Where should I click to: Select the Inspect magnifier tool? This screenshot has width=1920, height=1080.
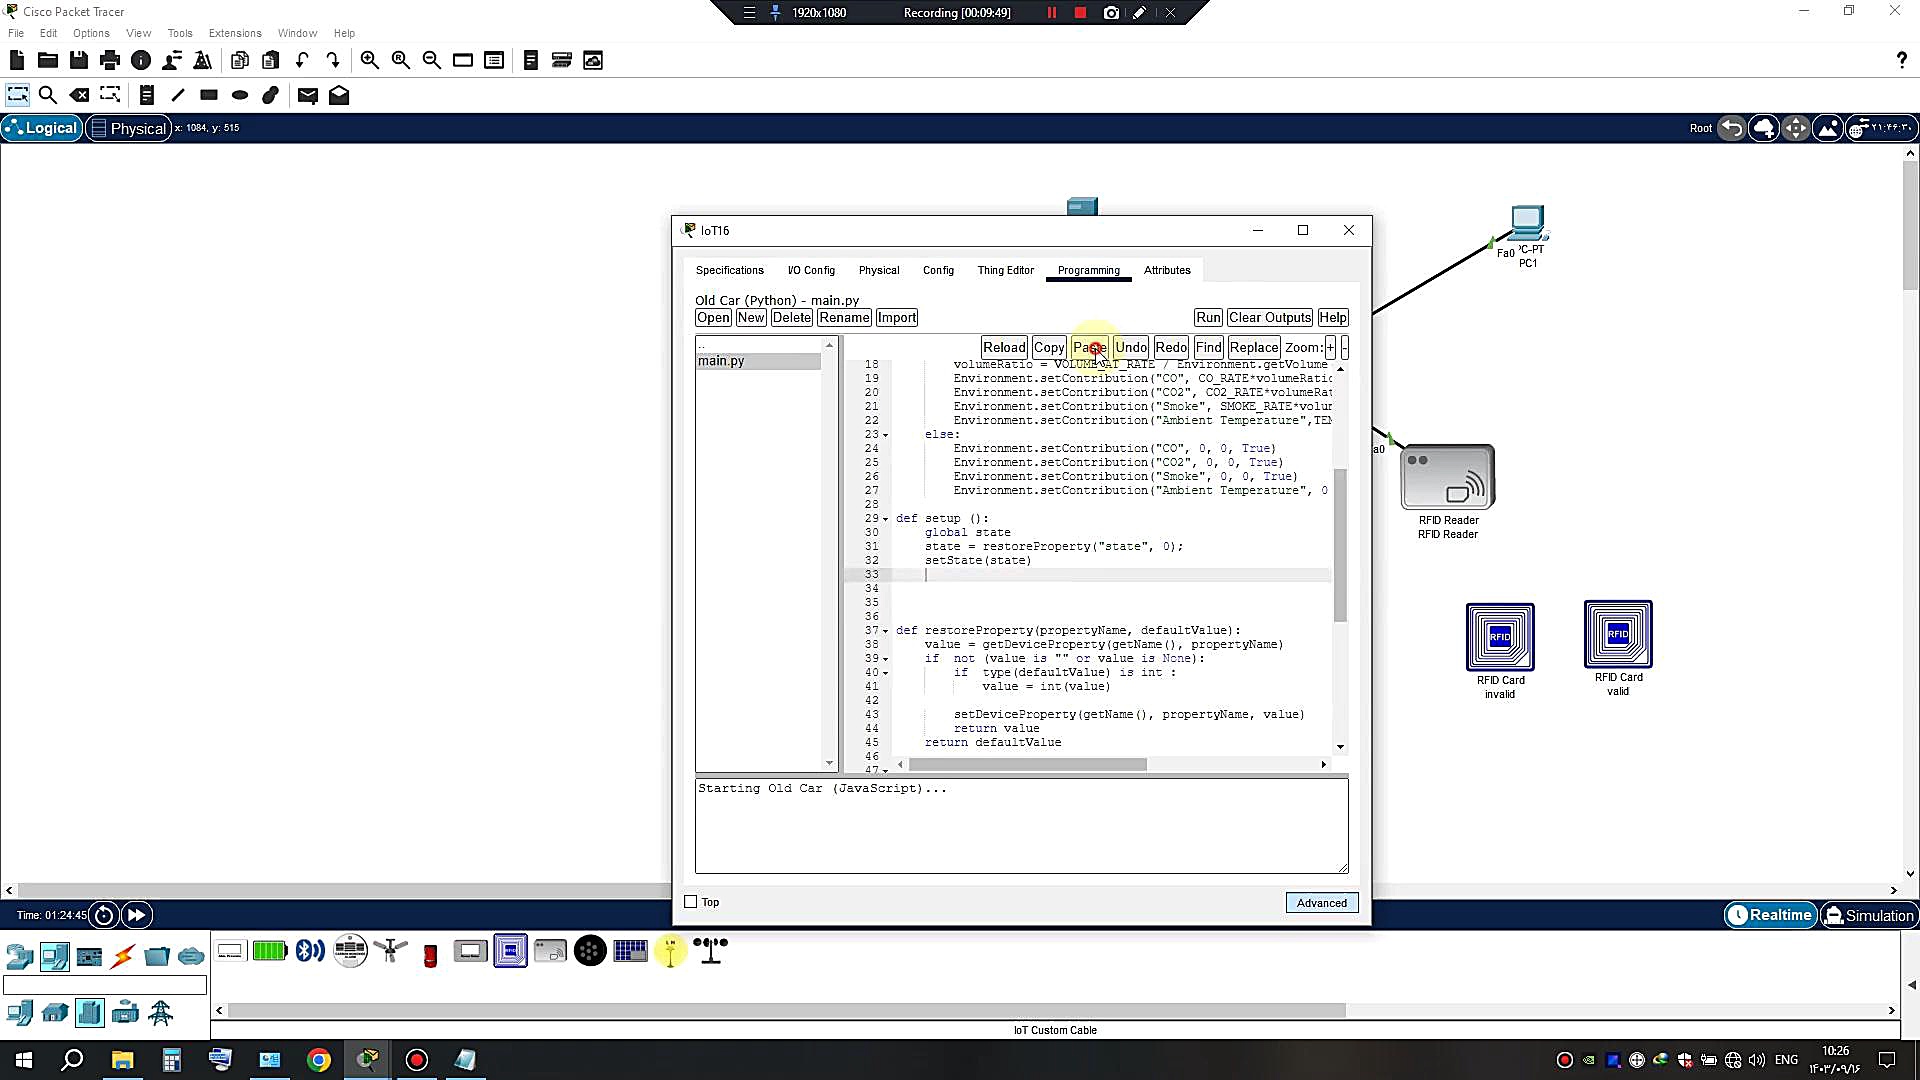point(47,95)
